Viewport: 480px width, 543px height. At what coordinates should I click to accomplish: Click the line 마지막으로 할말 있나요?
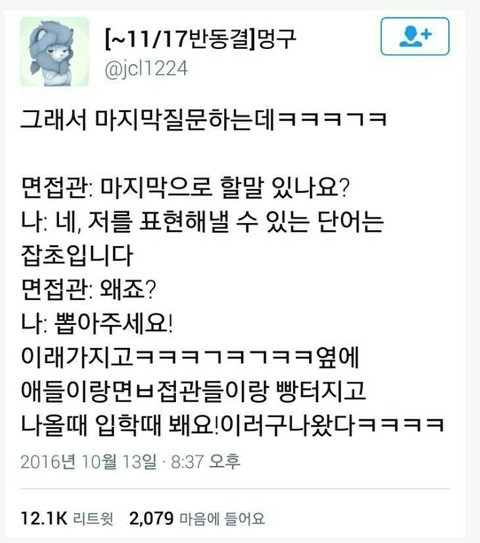click(x=225, y=188)
